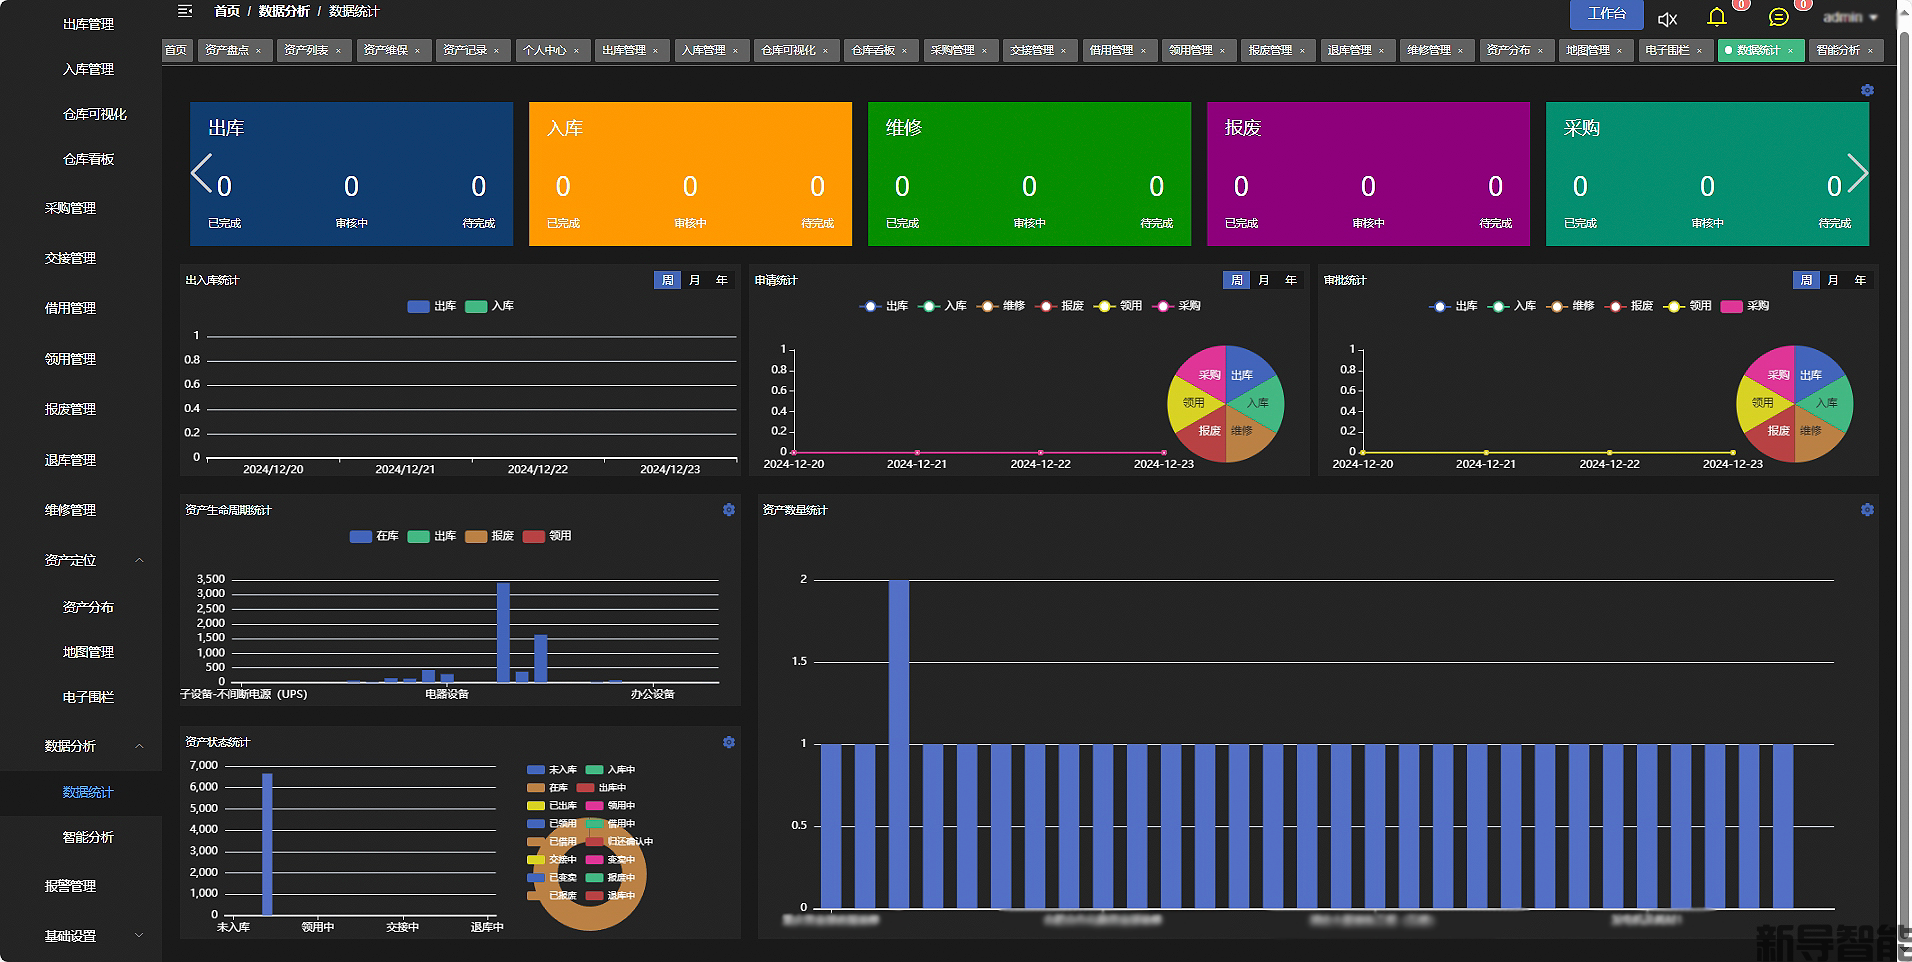Mute notifications with the speaker icon
This screenshot has height=962, width=1912.
click(1667, 19)
